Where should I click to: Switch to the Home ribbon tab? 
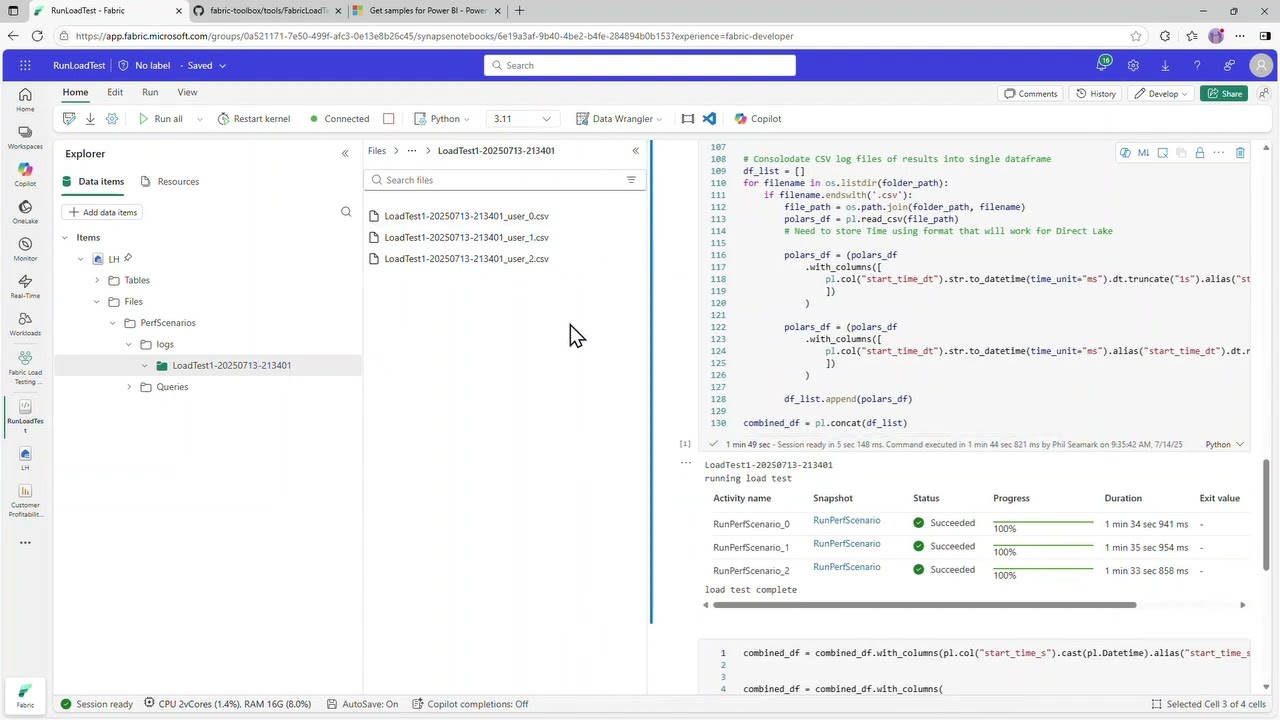click(x=75, y=92)
